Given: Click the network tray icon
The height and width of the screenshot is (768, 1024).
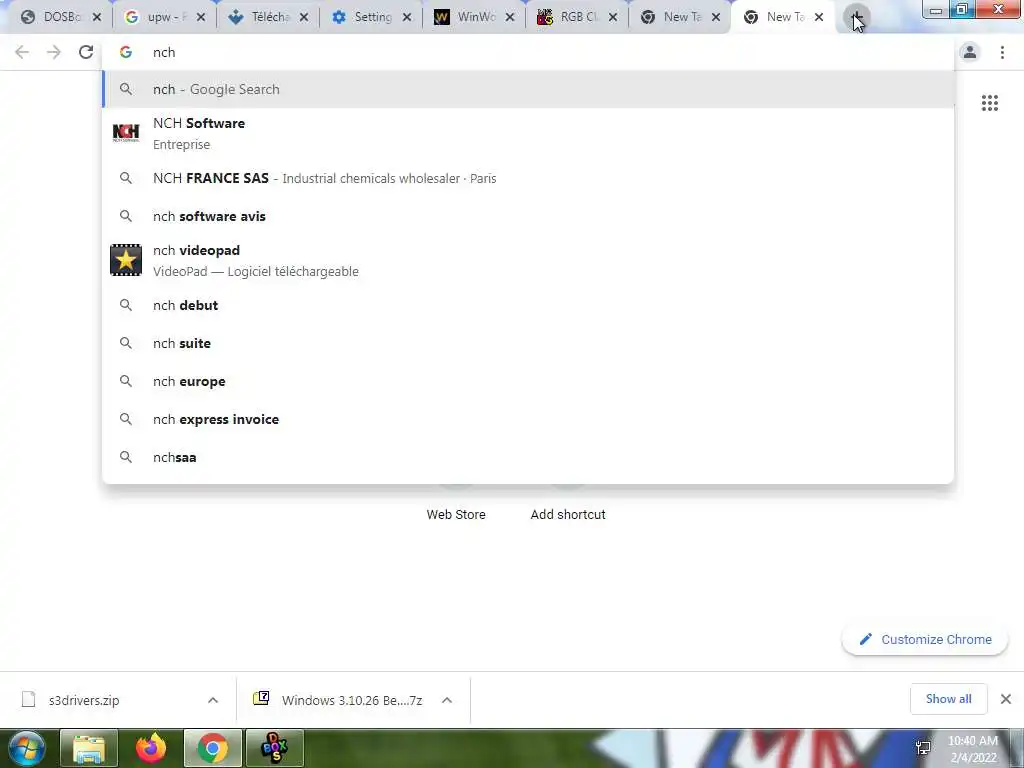Looking at the screenshot, I should (x=923, y=748).
